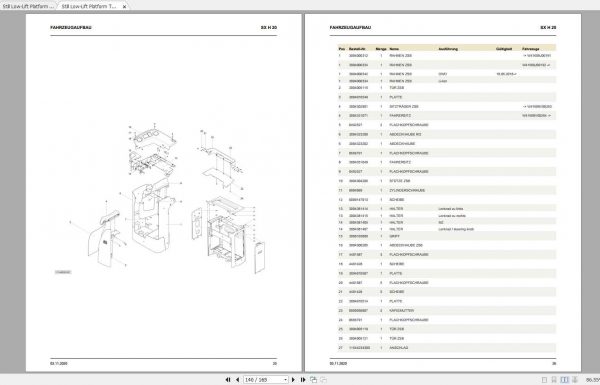Select single page layout icon
The height and width of the screenshot is (385, 600).
coord(544,380)
